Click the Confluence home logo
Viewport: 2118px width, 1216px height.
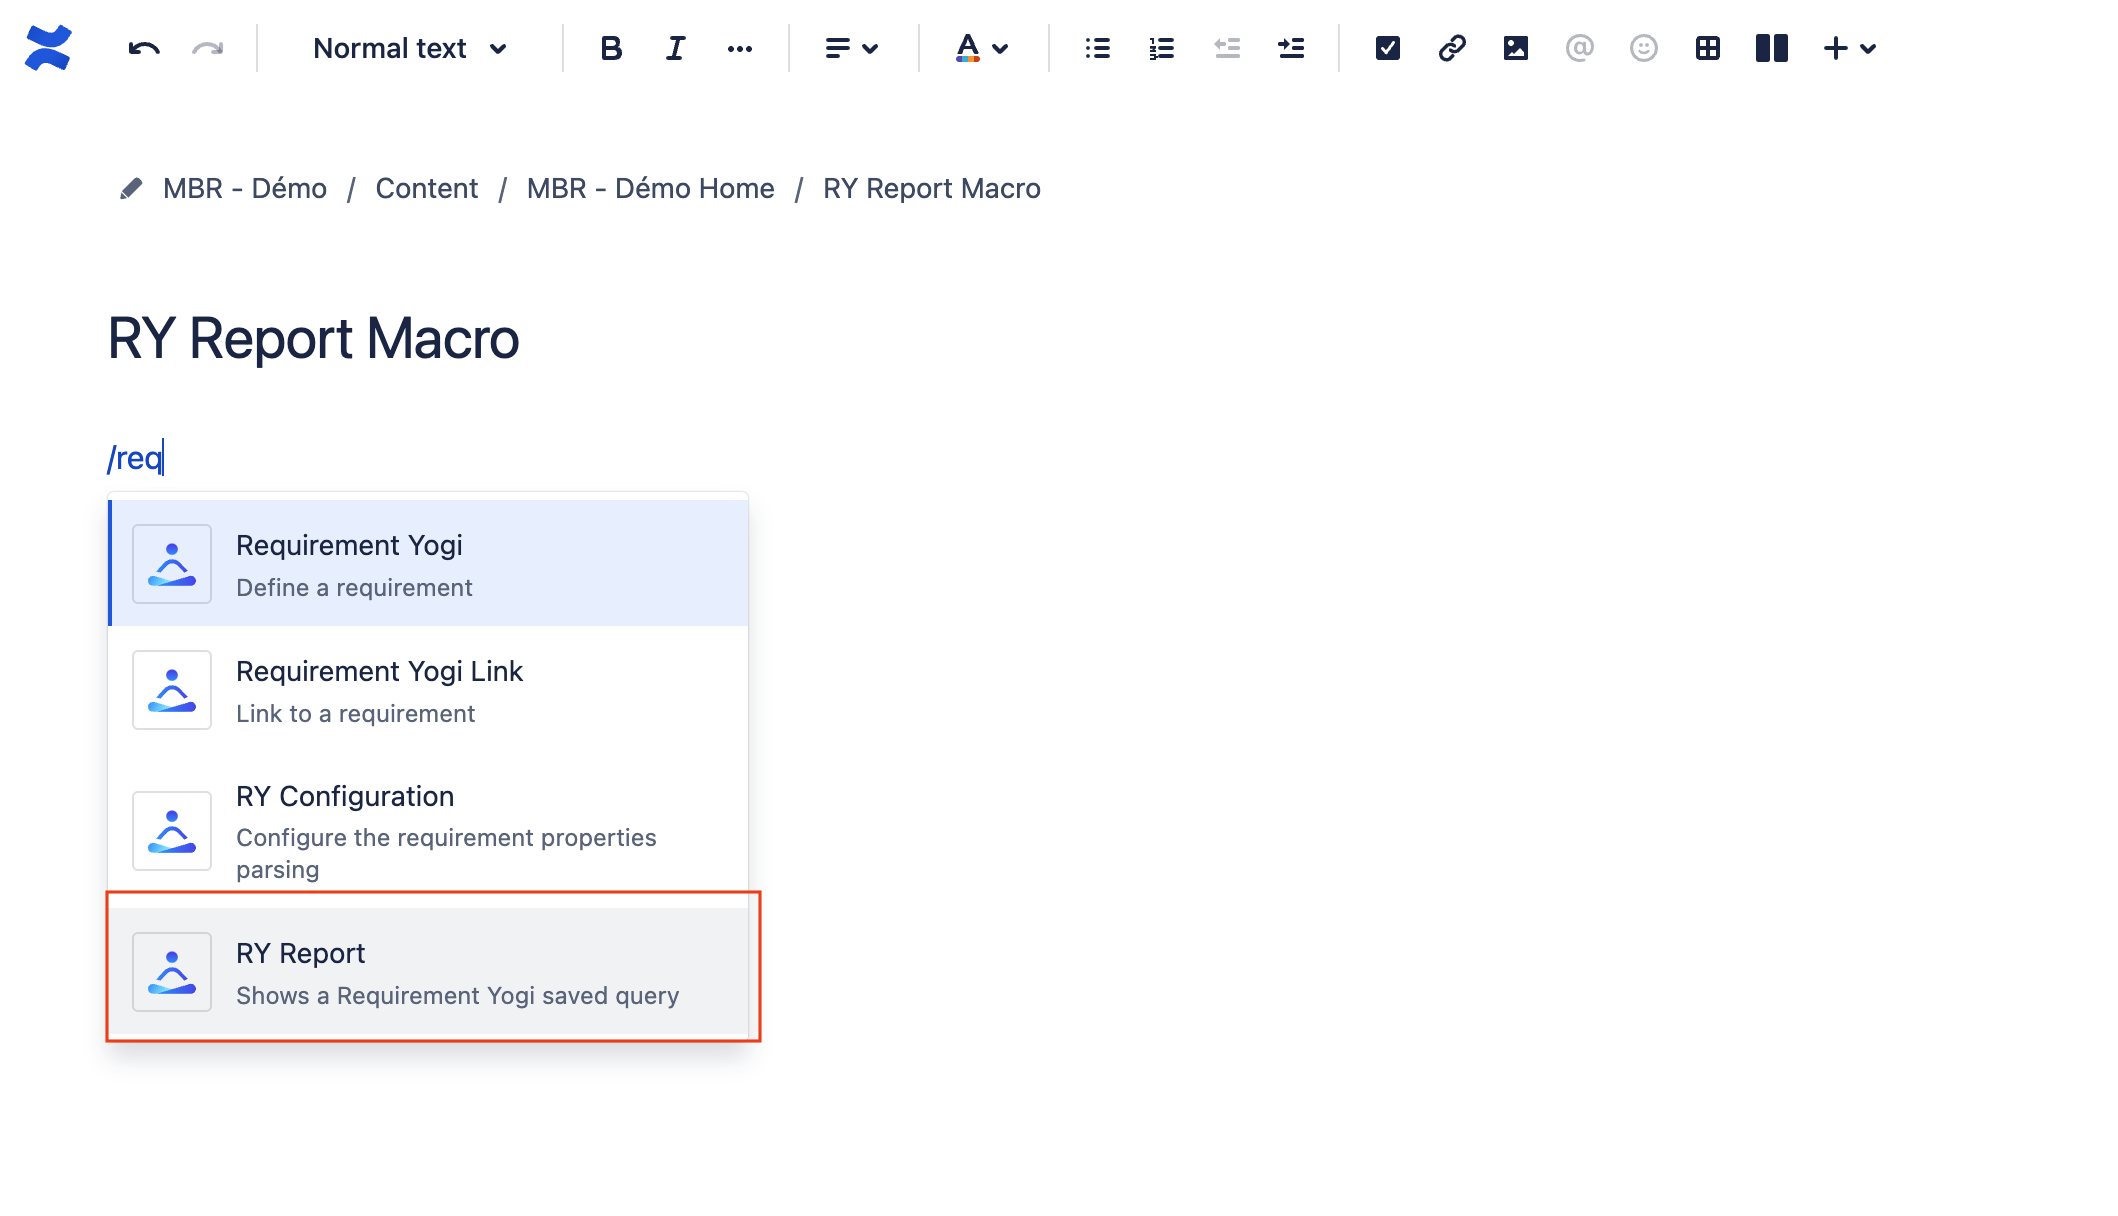click(x=48, y=47)
